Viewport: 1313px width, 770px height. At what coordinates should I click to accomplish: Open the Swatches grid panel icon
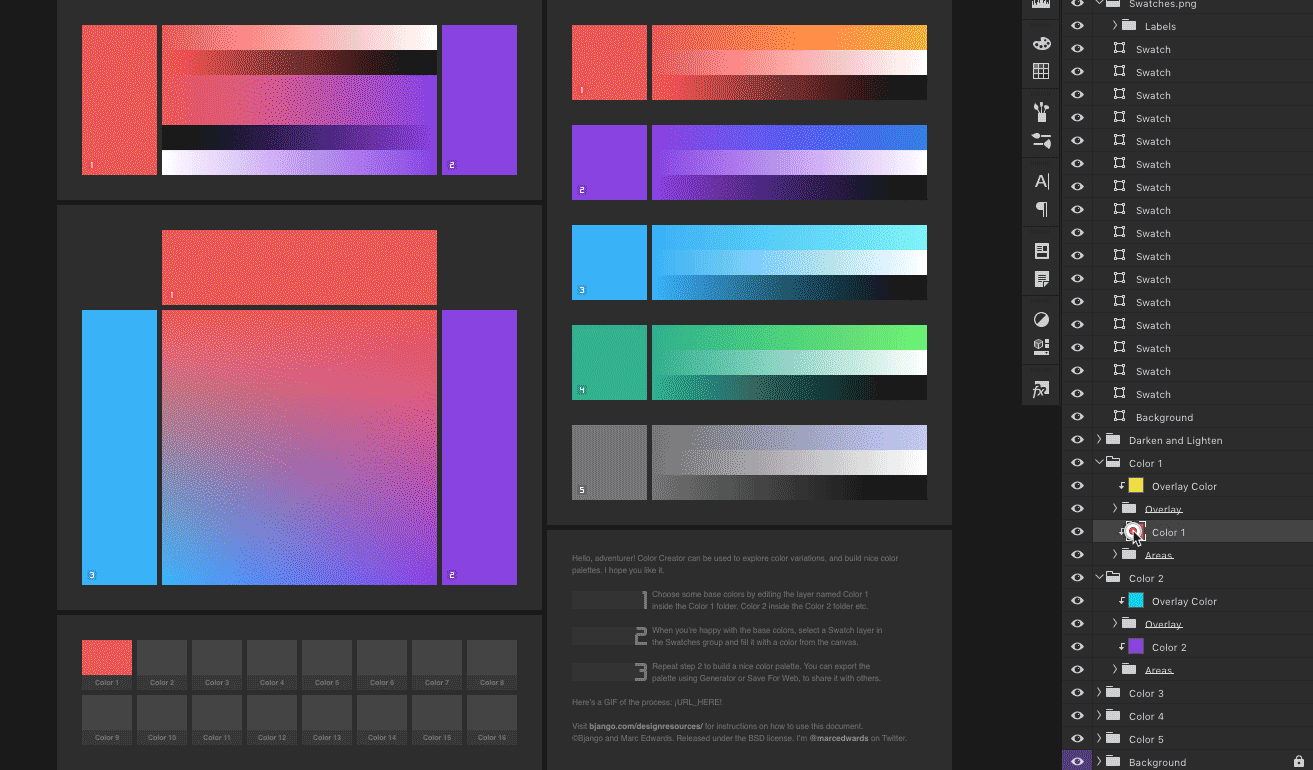click(1041, 71)
